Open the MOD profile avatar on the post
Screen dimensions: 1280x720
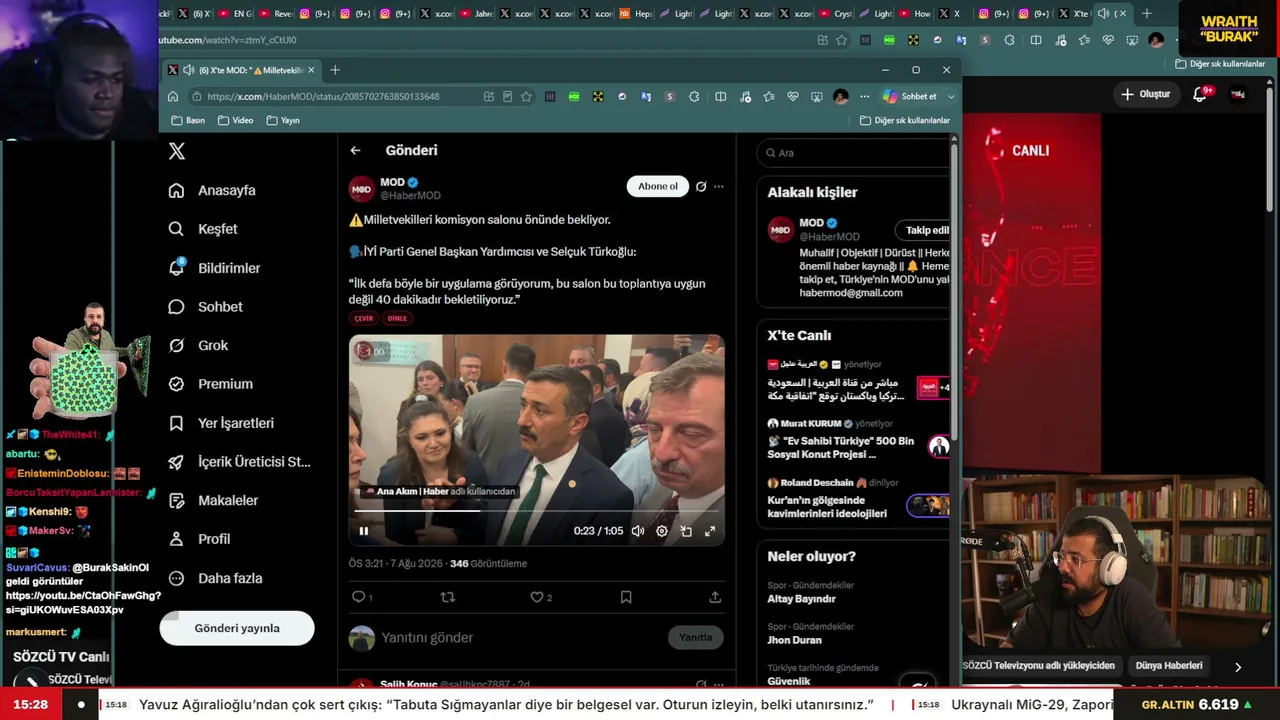click(362, 189)
